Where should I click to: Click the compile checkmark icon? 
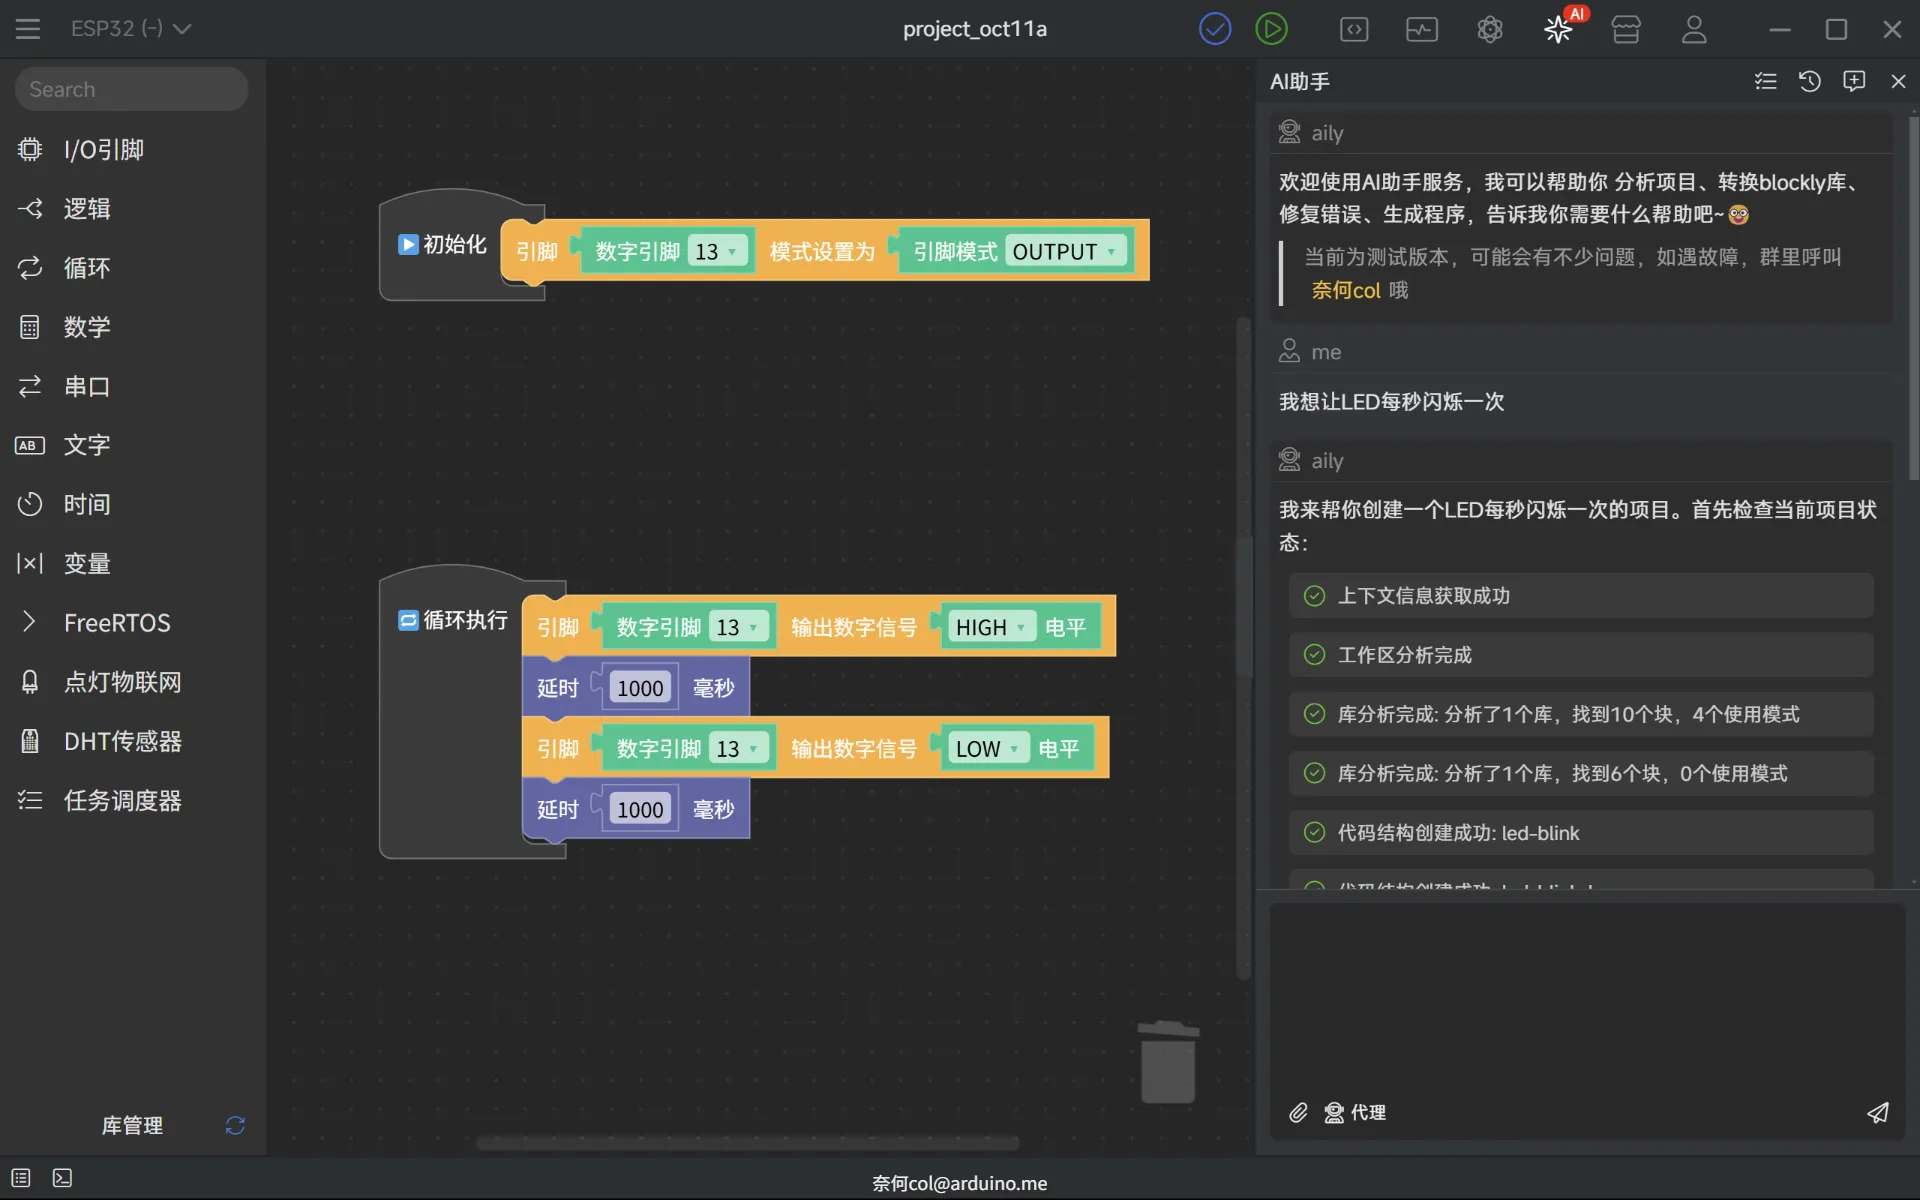(1215, 29)
